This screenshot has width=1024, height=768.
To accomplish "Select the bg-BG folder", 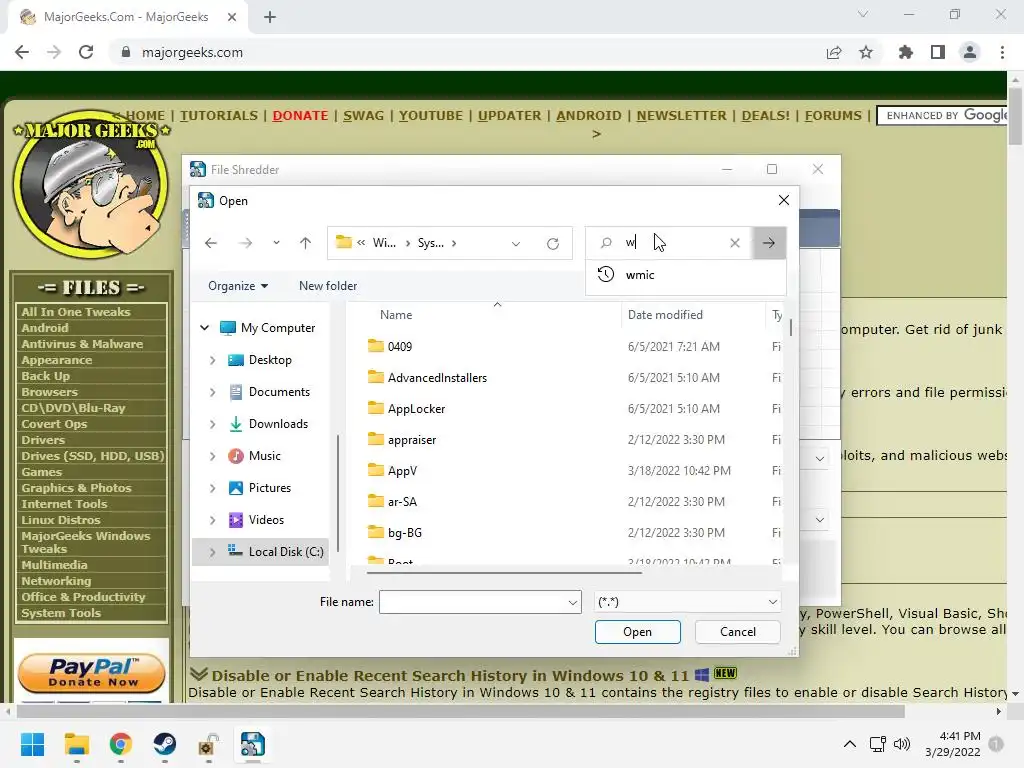I will pyautogui.click(x=394, y=533).
